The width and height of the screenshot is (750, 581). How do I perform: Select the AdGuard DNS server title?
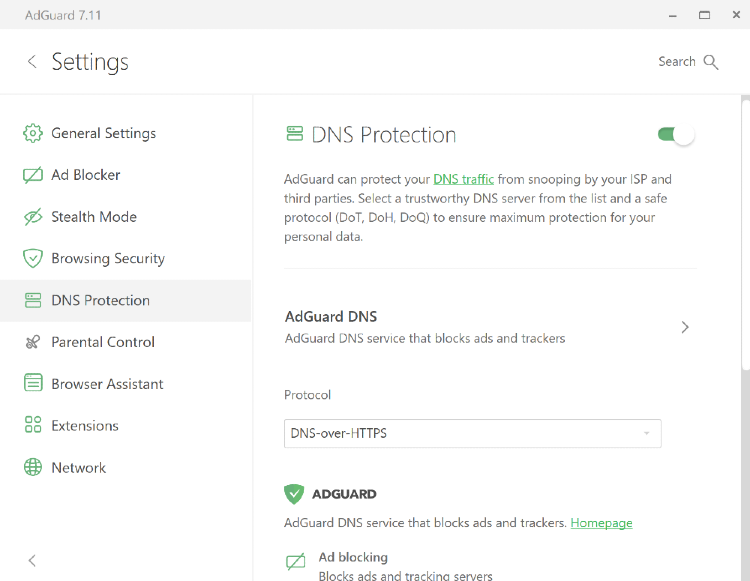coord(331,317)
